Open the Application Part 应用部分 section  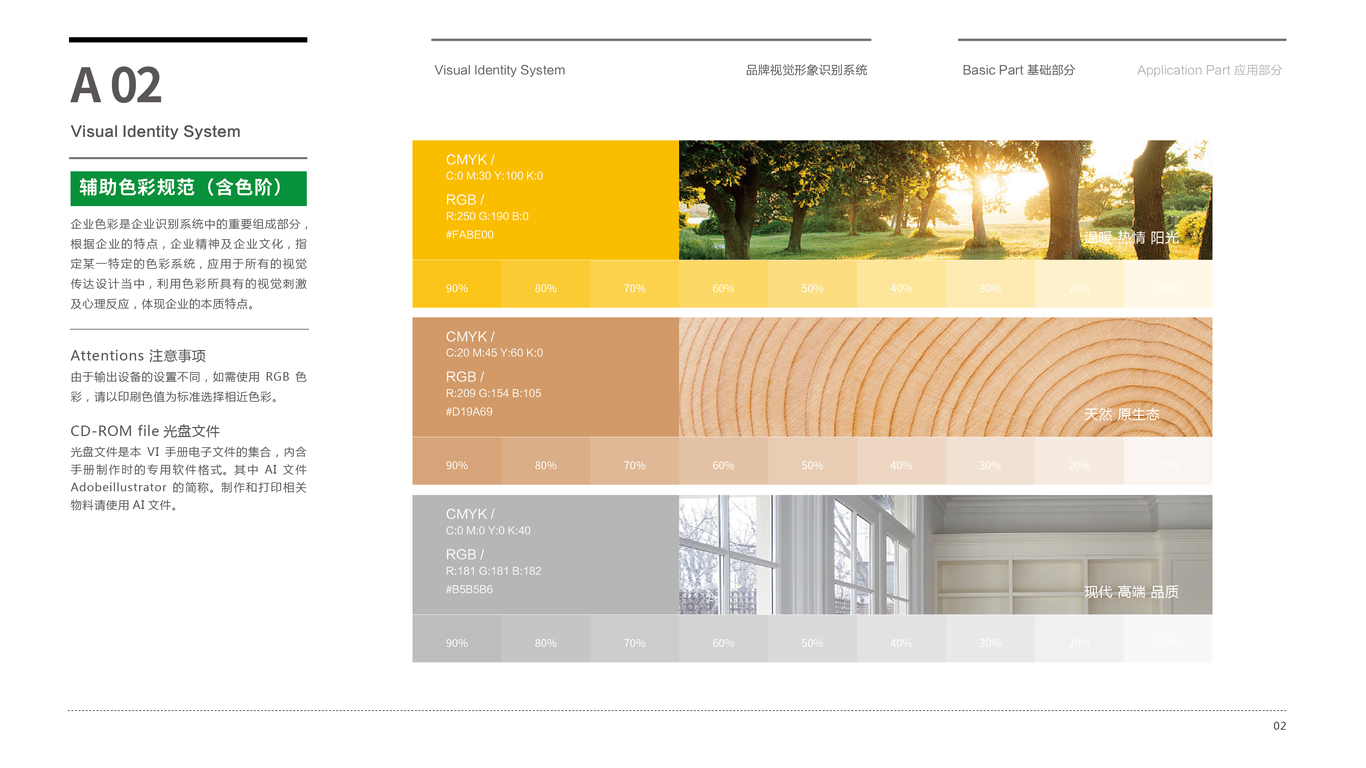click(1209, 70)
